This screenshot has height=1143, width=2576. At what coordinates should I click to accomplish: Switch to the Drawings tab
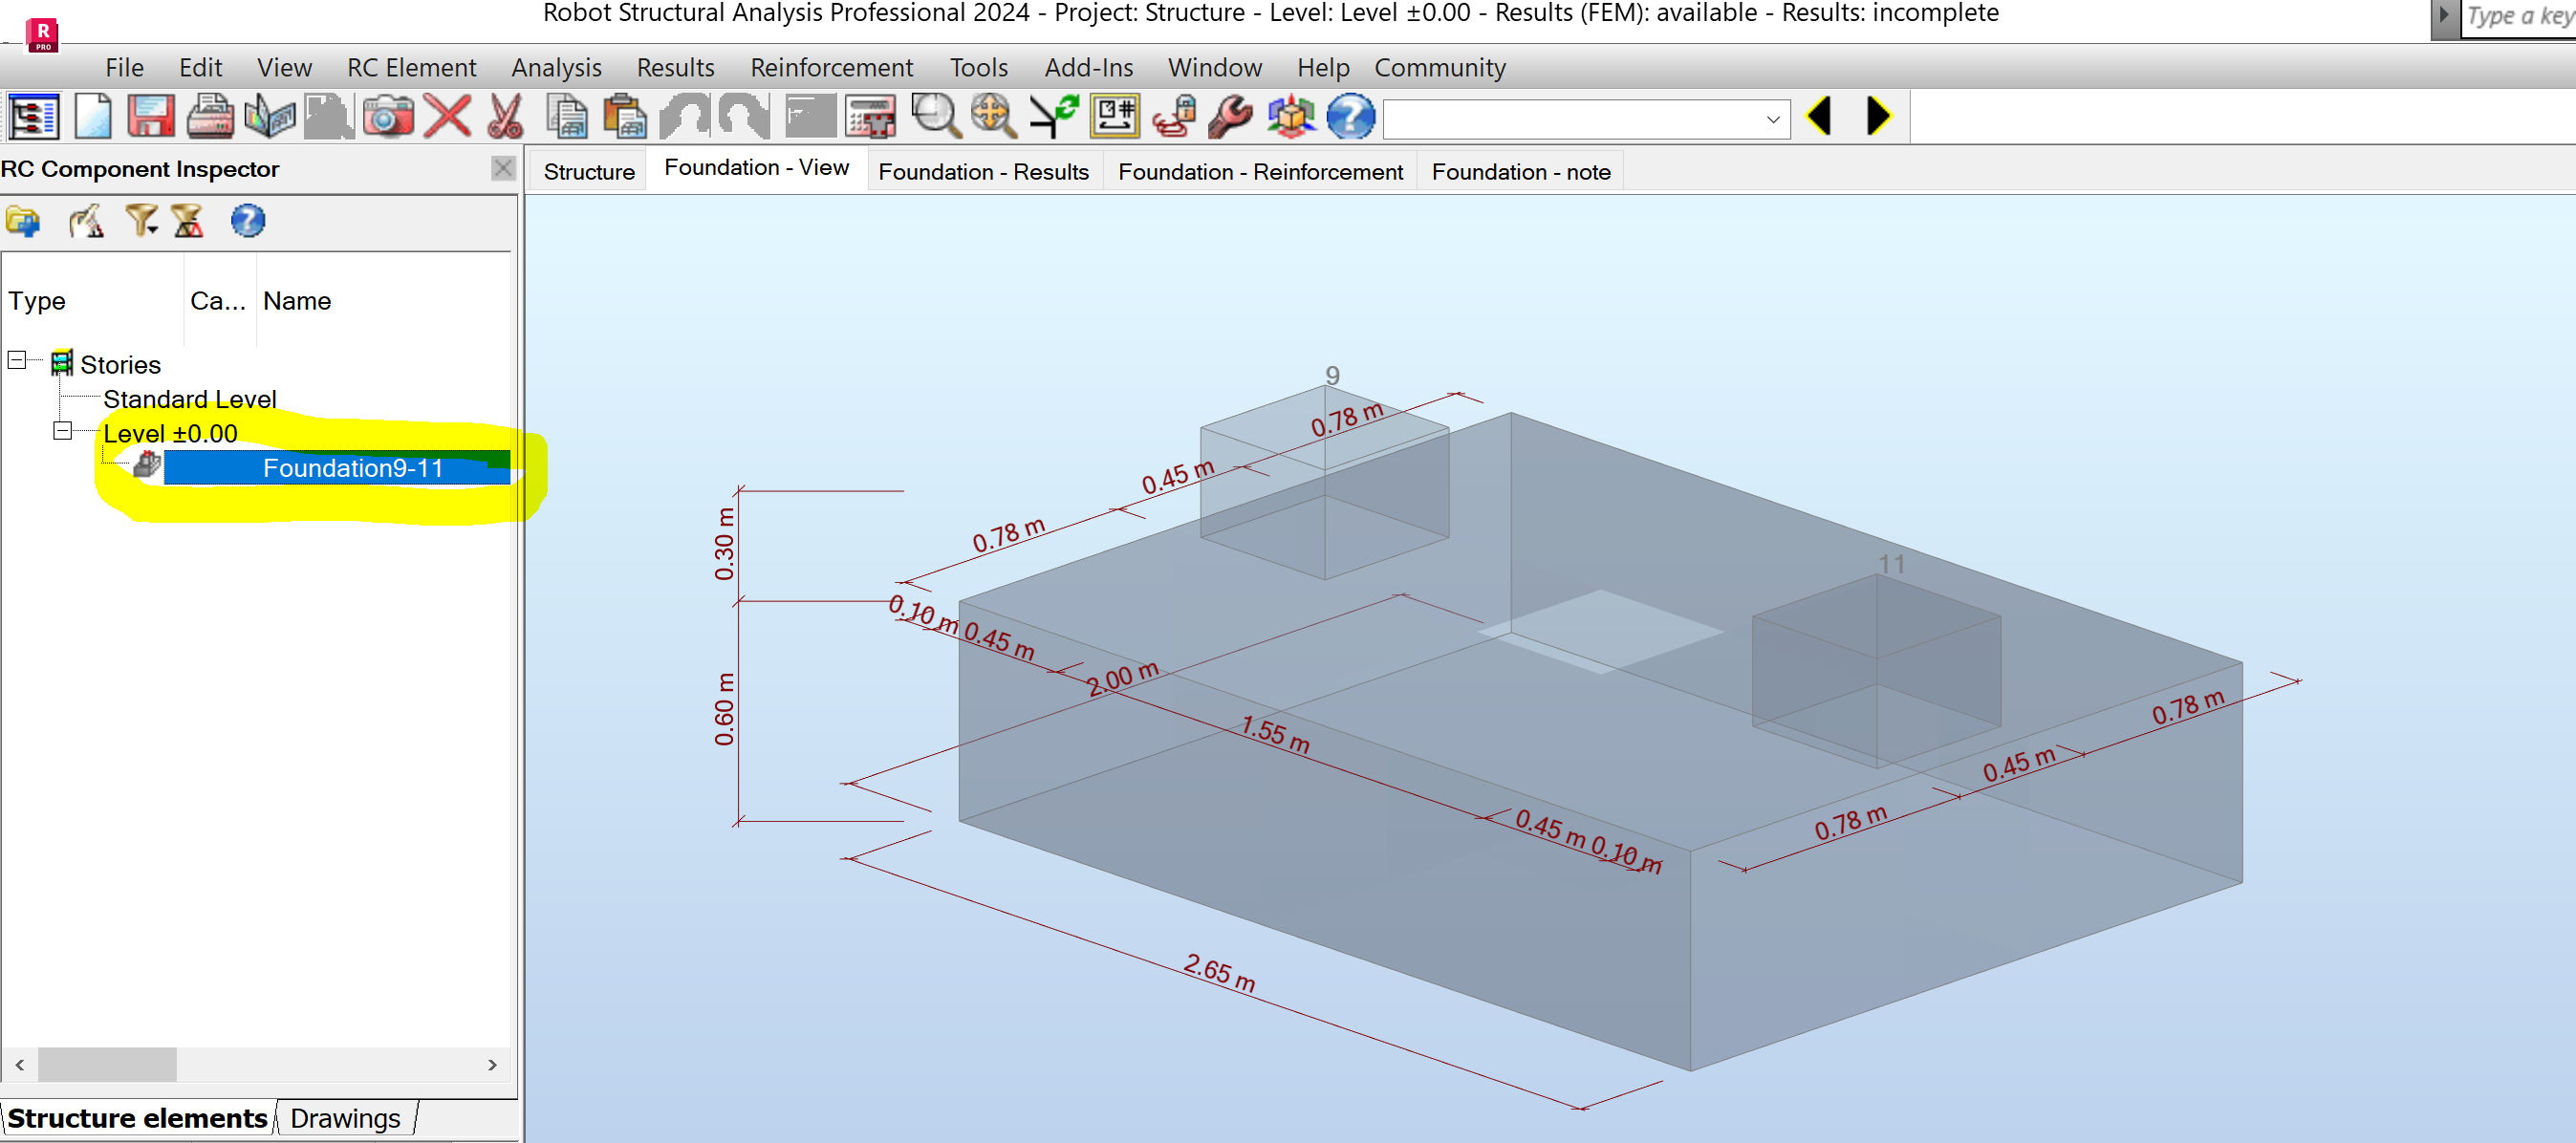click(x=344, y=1117)
